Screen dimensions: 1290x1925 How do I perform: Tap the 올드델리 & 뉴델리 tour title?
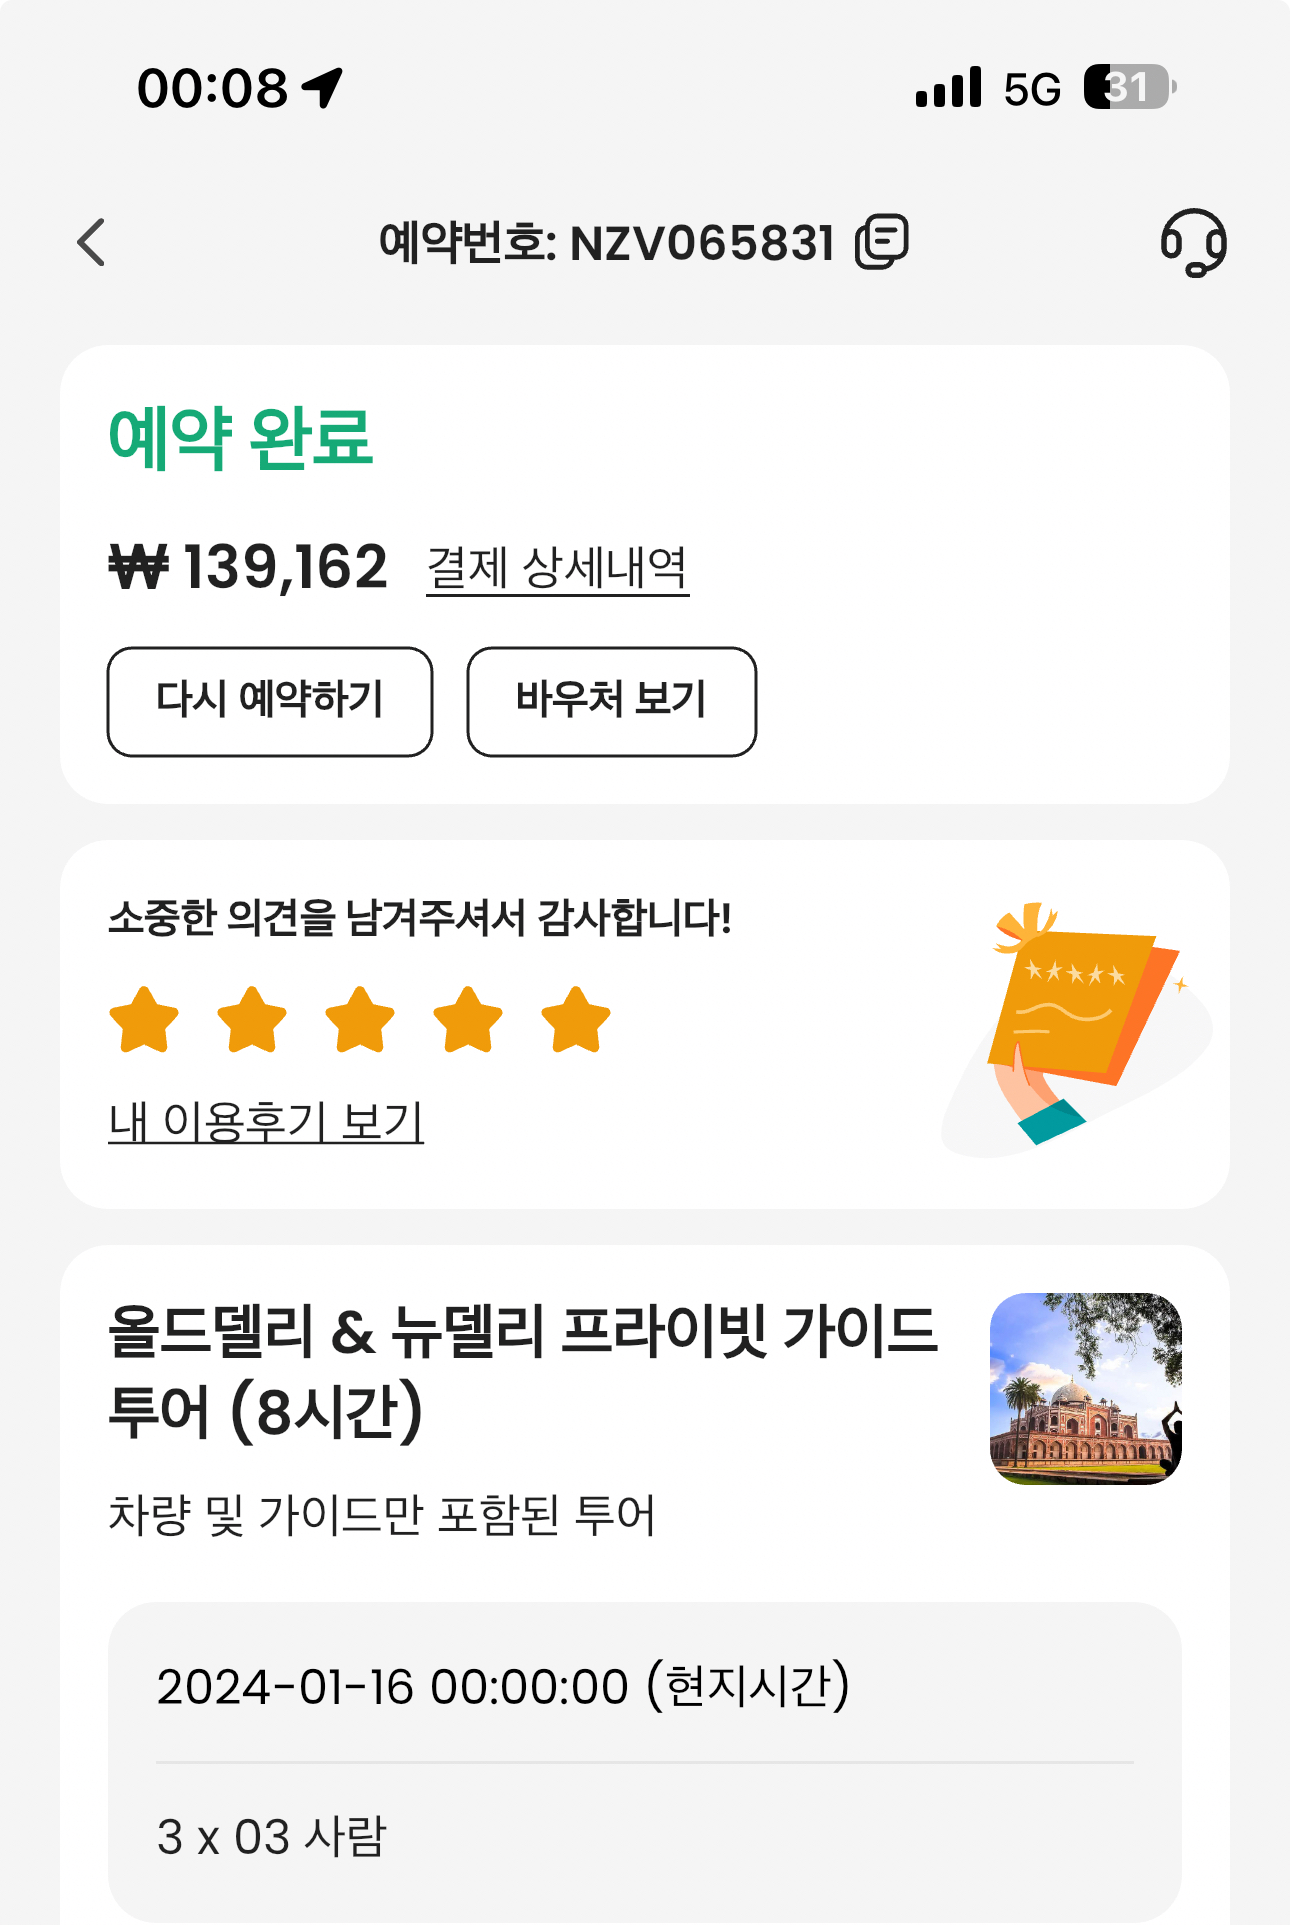[522, 1370]
